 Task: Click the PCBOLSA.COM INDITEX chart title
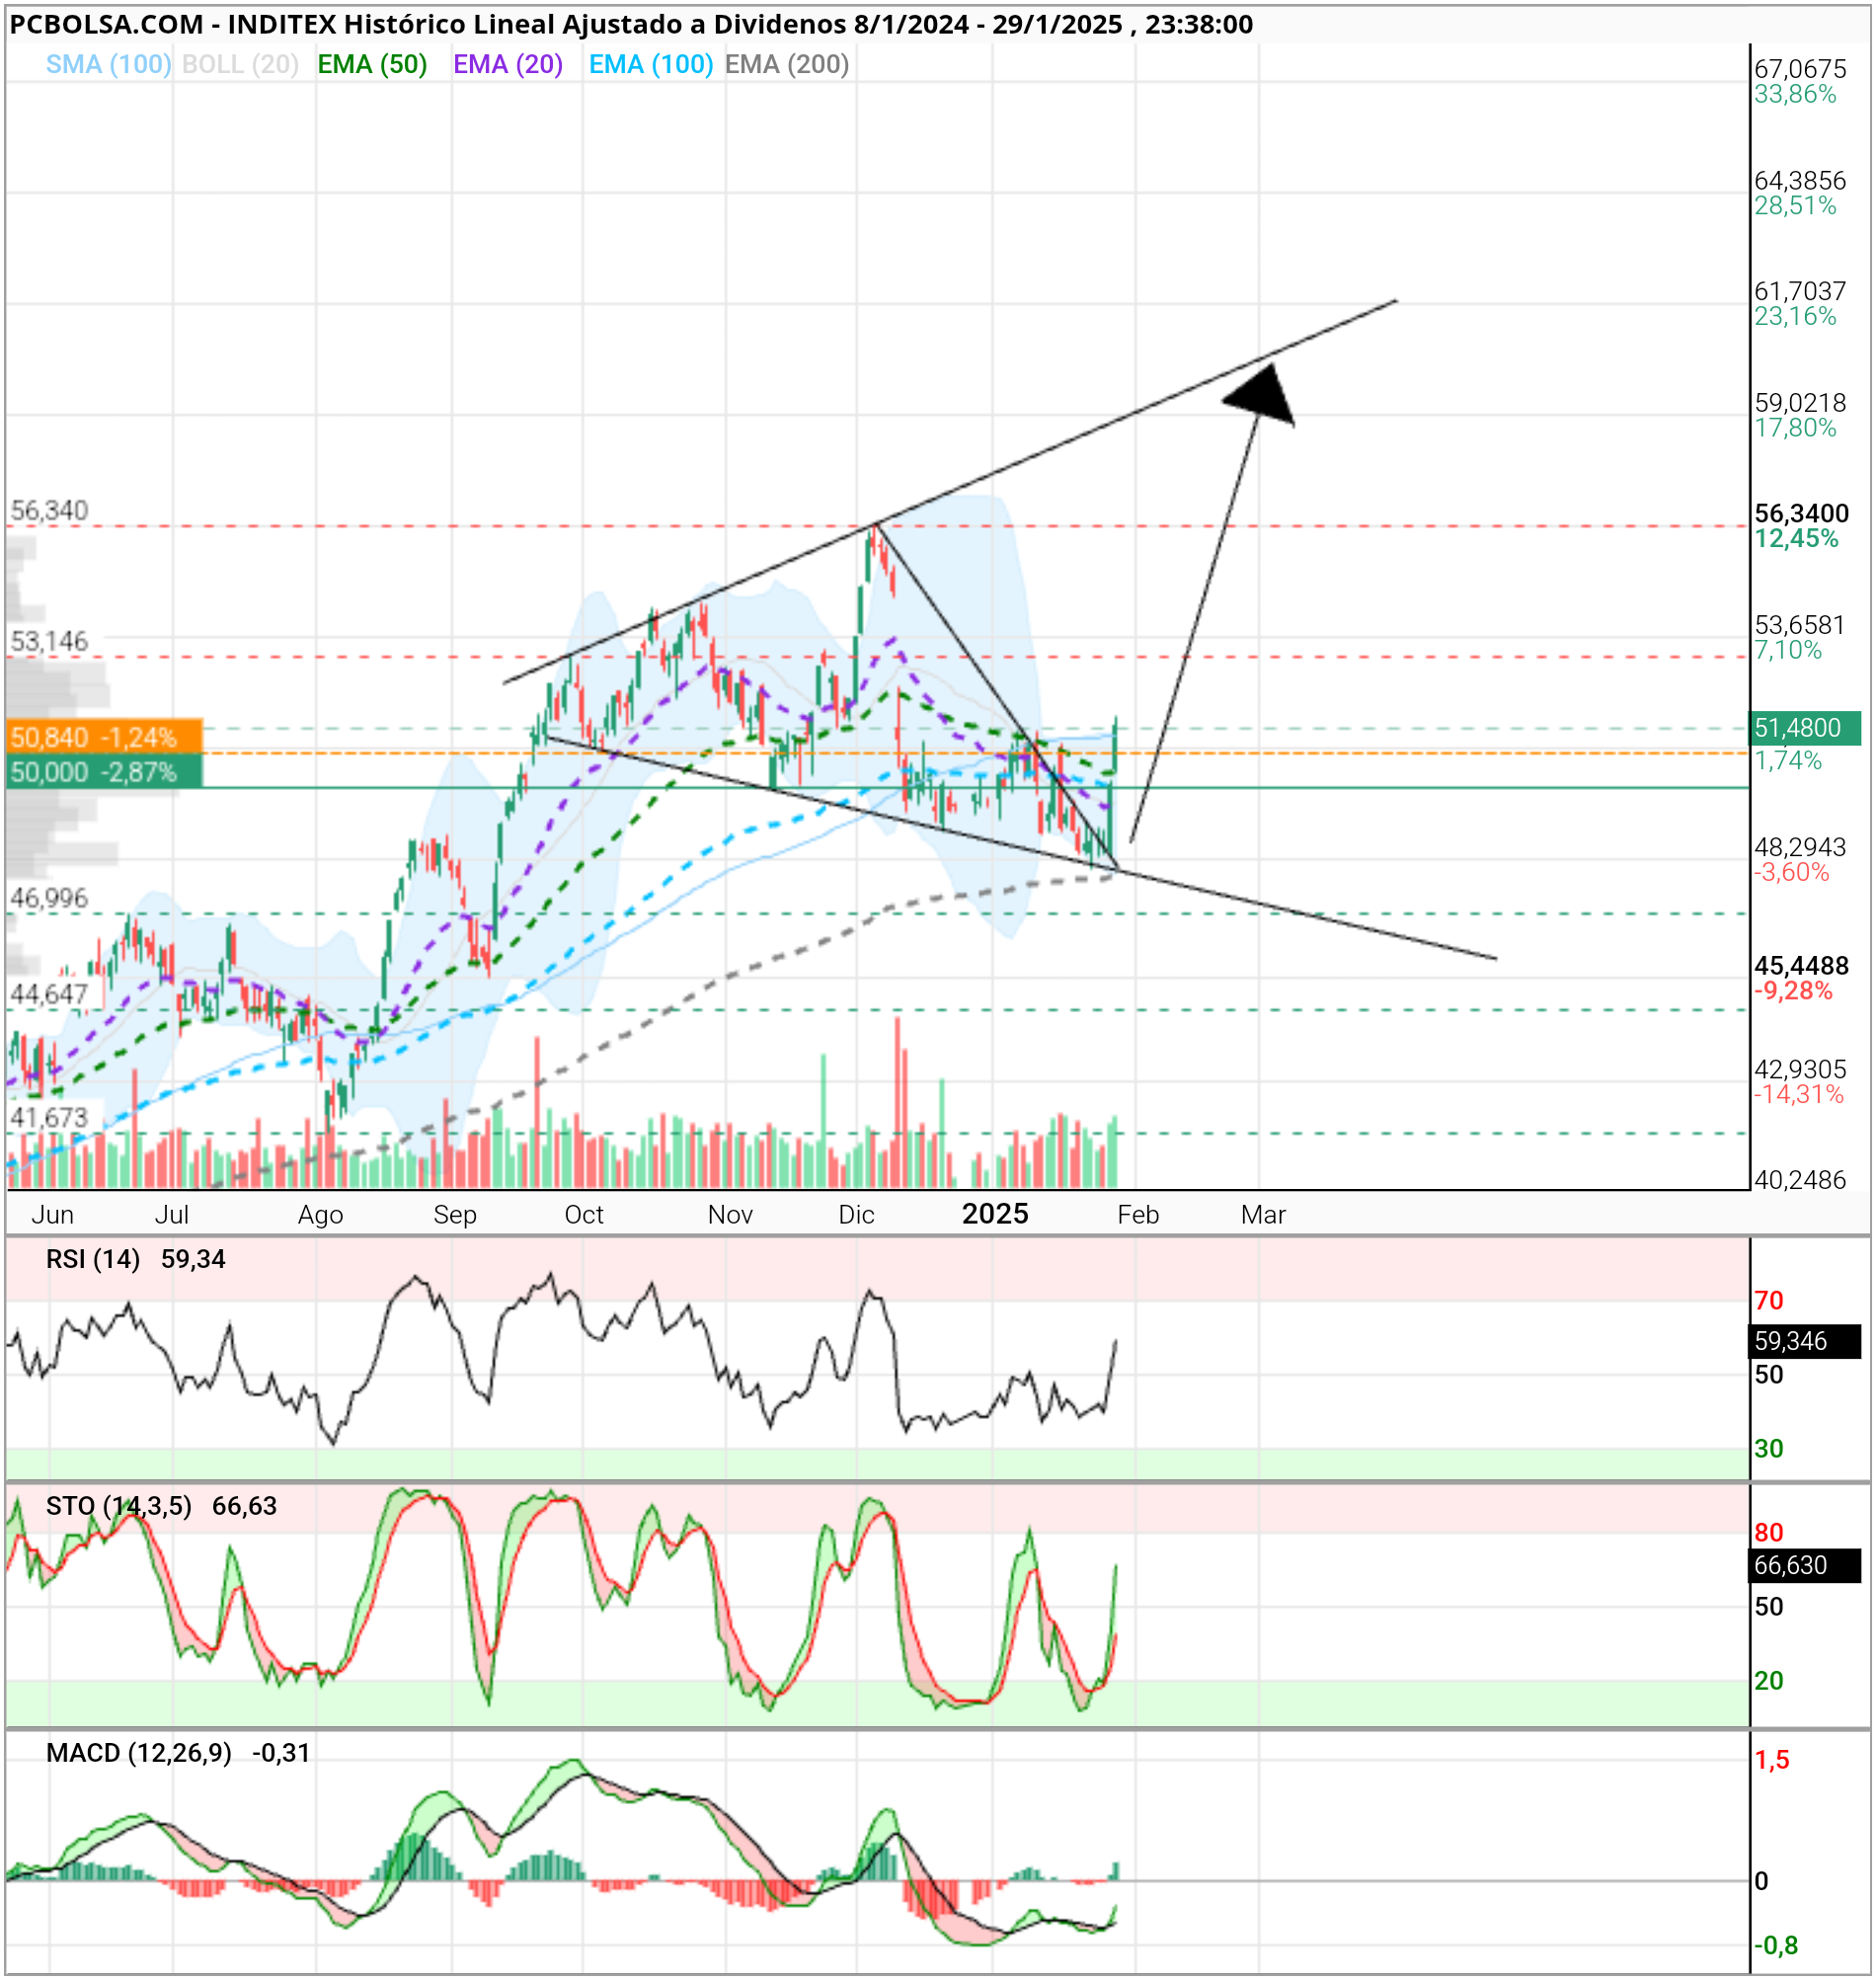click(x=631, y=24)
